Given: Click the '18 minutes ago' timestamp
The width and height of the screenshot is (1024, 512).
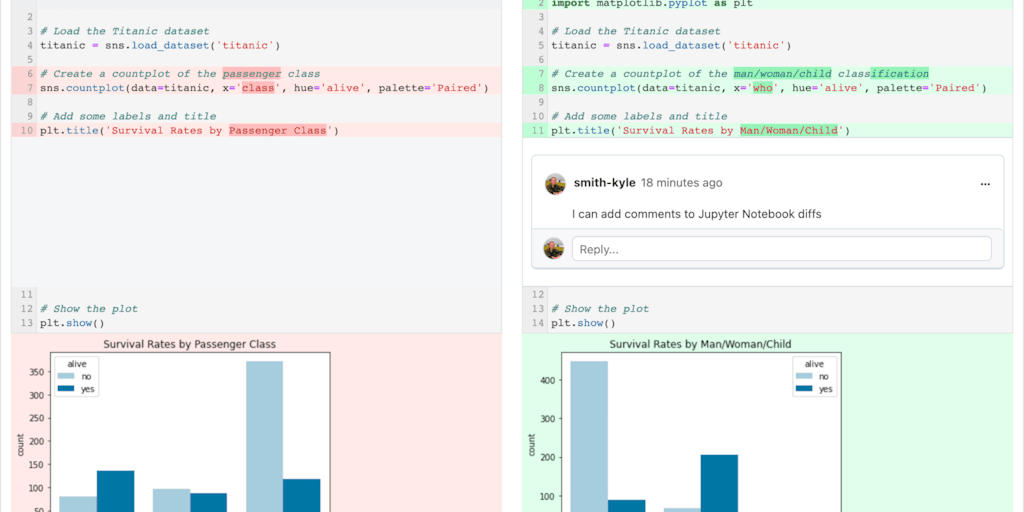Looking at the screenshot, I should [681, 183].
